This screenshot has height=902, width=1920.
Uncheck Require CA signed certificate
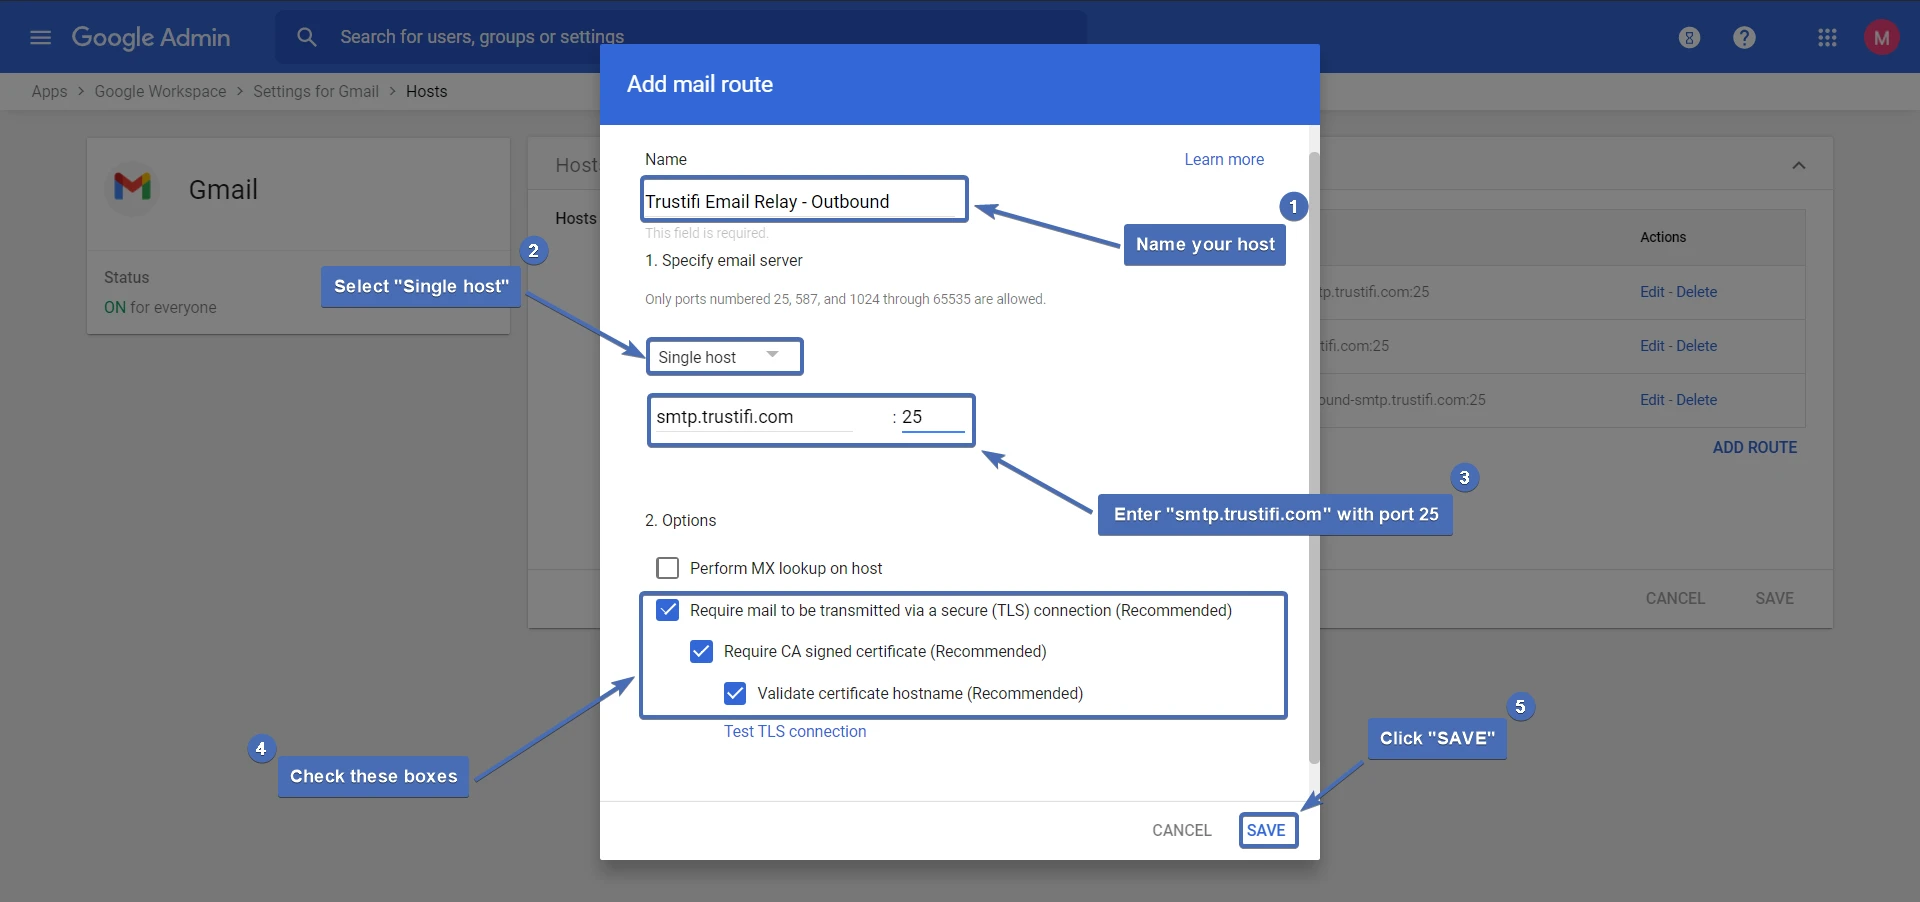(701, 652)
